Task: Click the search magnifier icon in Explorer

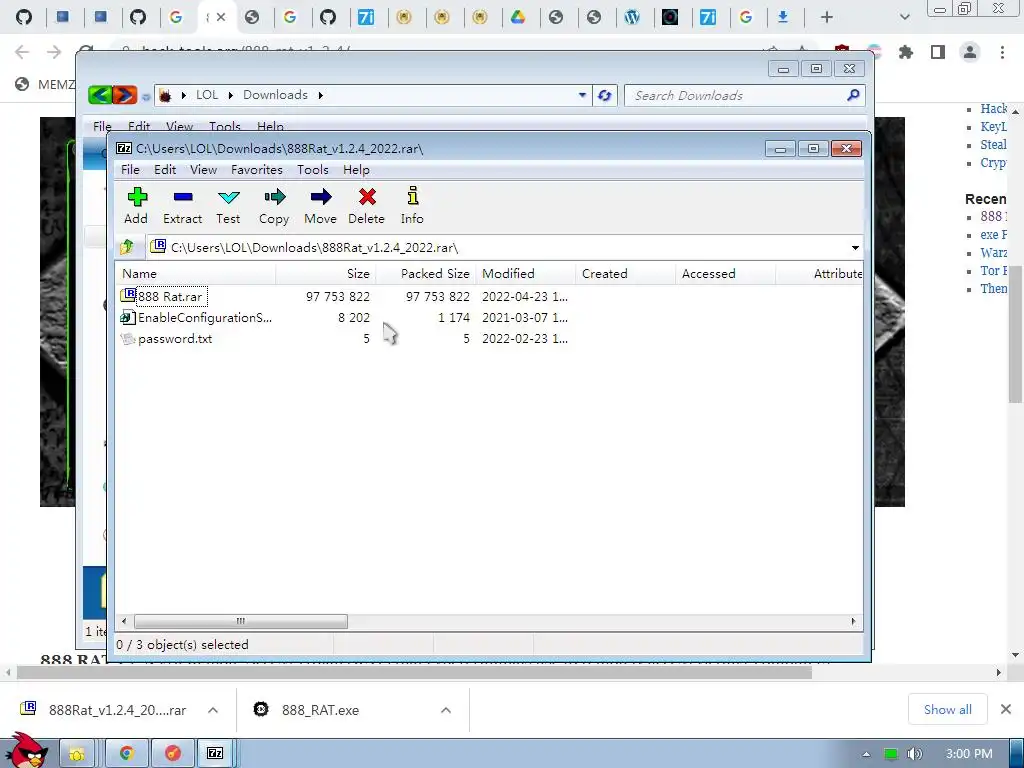Action: click(x=852, y=95)
